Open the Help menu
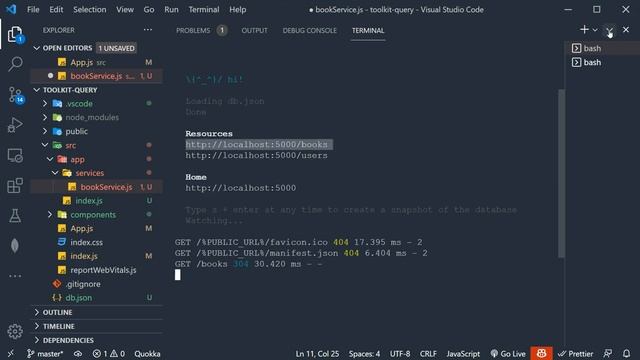The width and height of the screenshot is (640, 360). coord(238,9)
